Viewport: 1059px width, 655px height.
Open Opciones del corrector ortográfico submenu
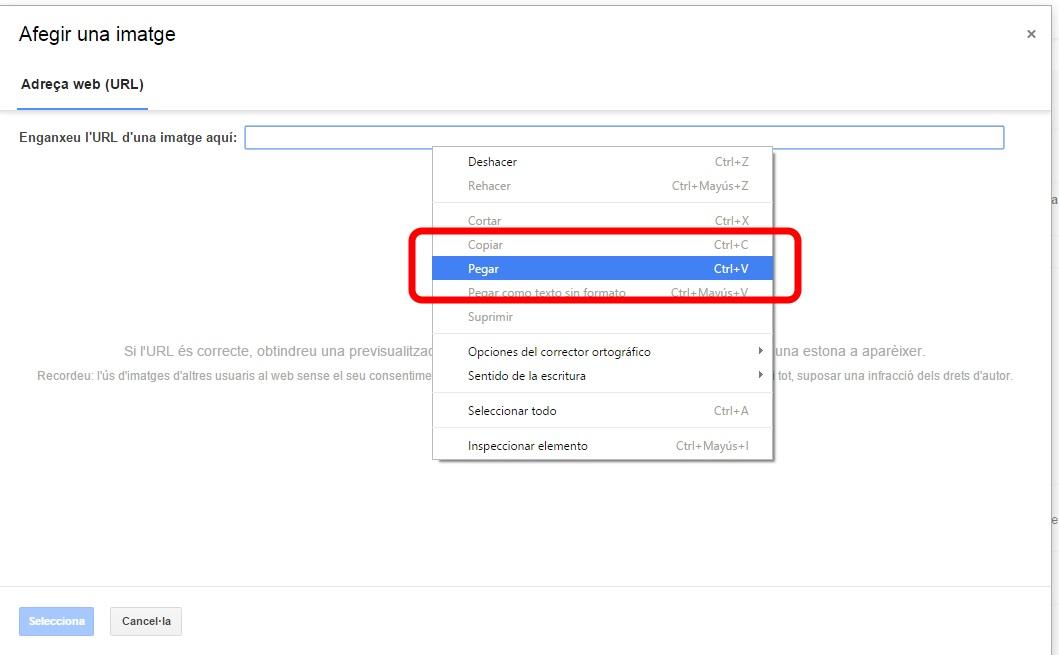tap(559, 352)
